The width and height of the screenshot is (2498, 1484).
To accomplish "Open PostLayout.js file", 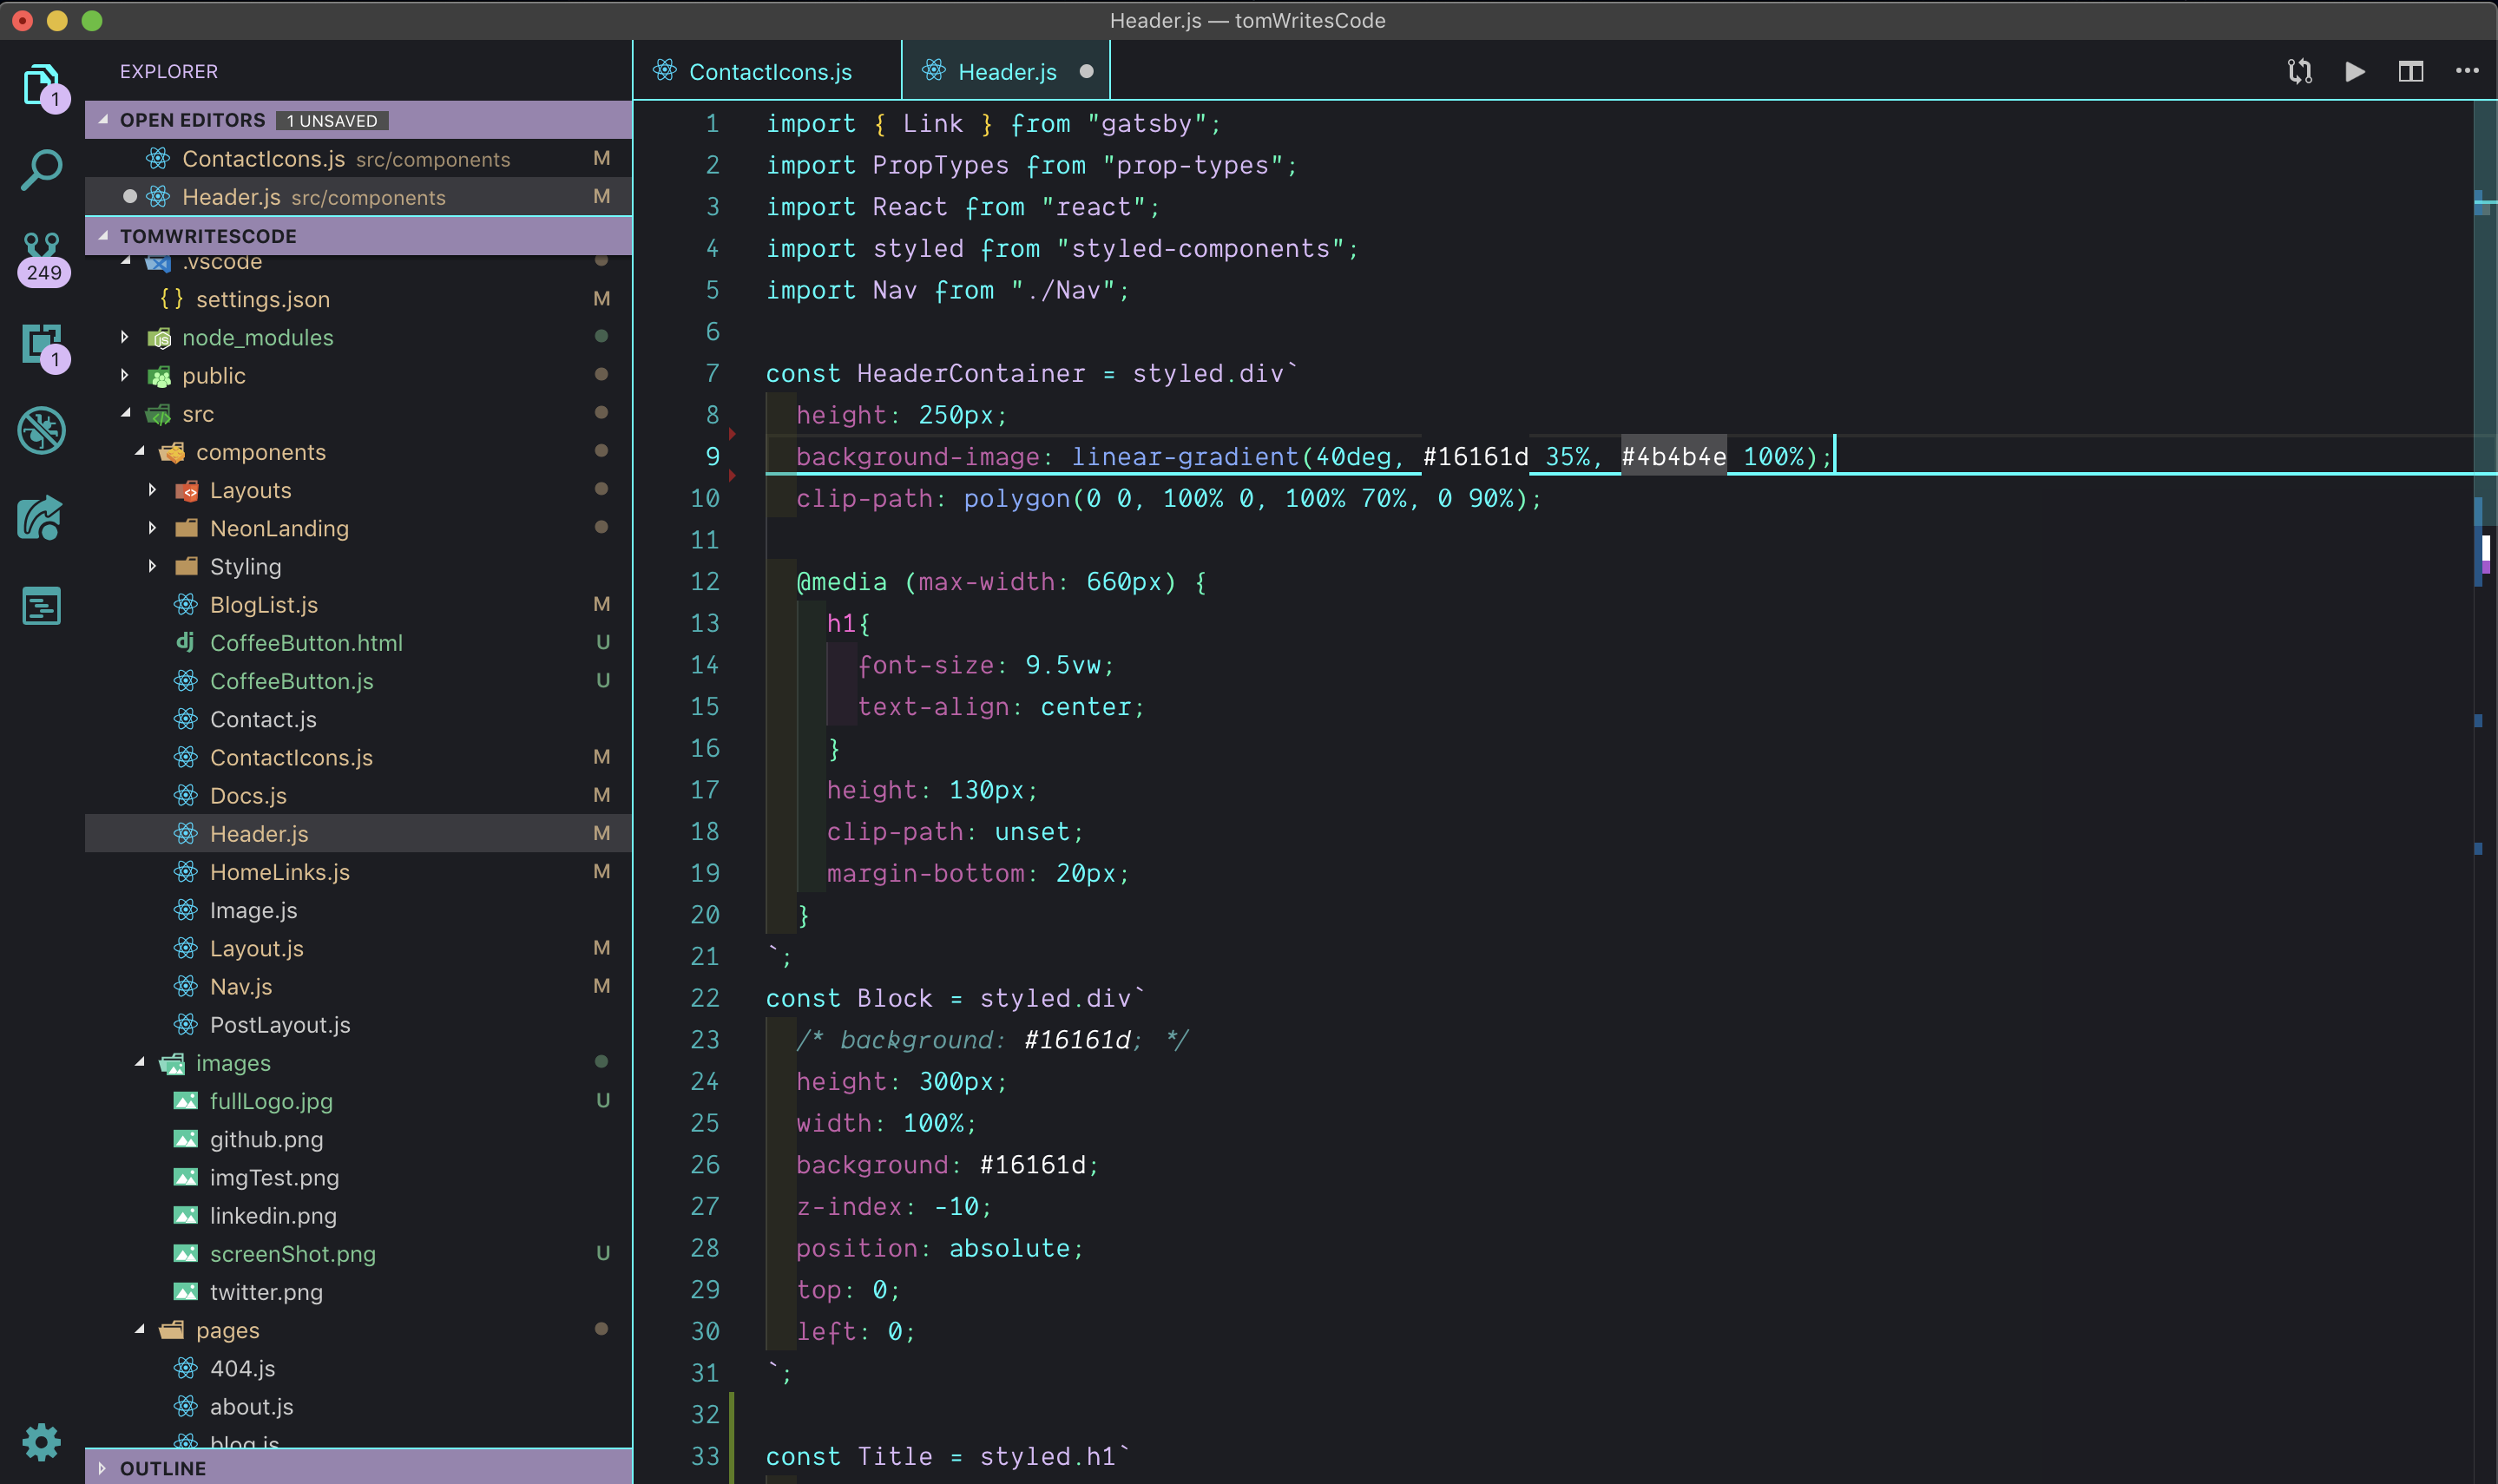I will pos(358,1024).
